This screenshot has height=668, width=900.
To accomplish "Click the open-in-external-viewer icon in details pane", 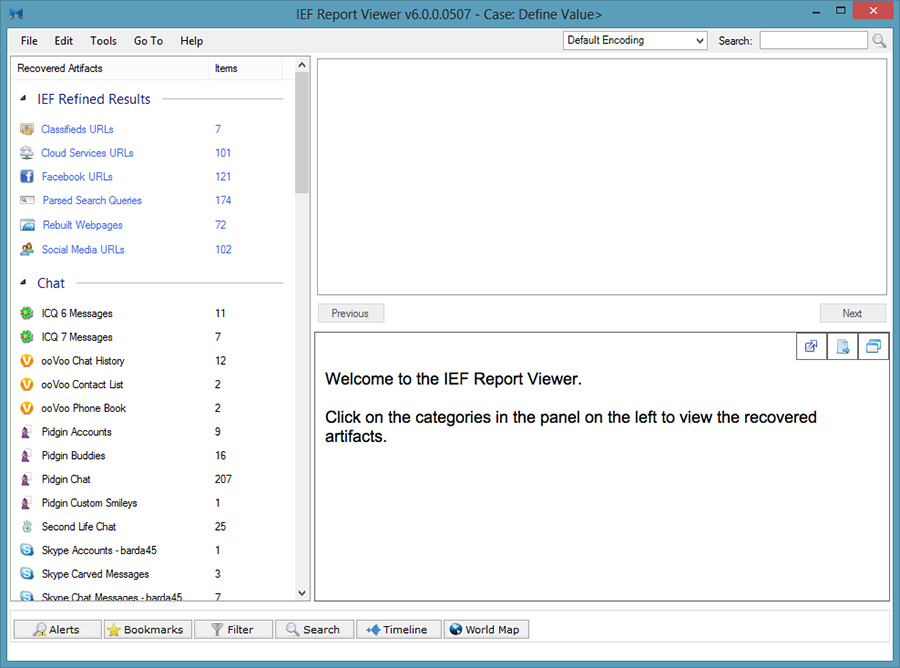I will point(812,346).
